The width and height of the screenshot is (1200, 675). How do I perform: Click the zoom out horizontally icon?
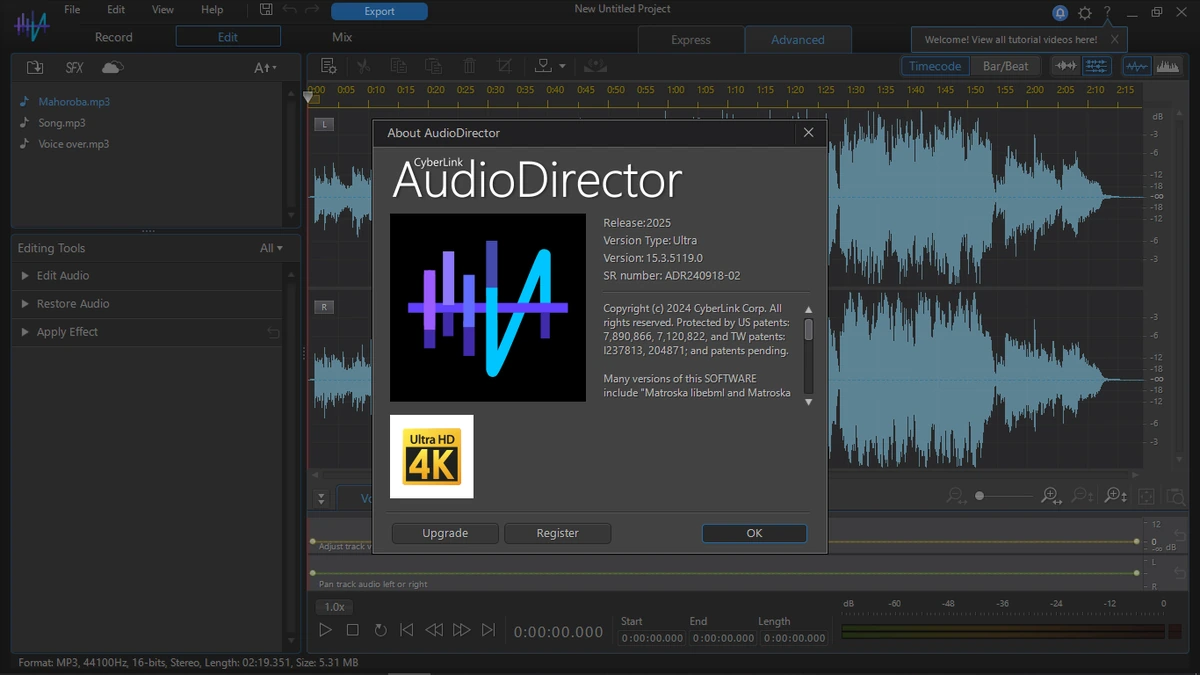tap(956, 496)
